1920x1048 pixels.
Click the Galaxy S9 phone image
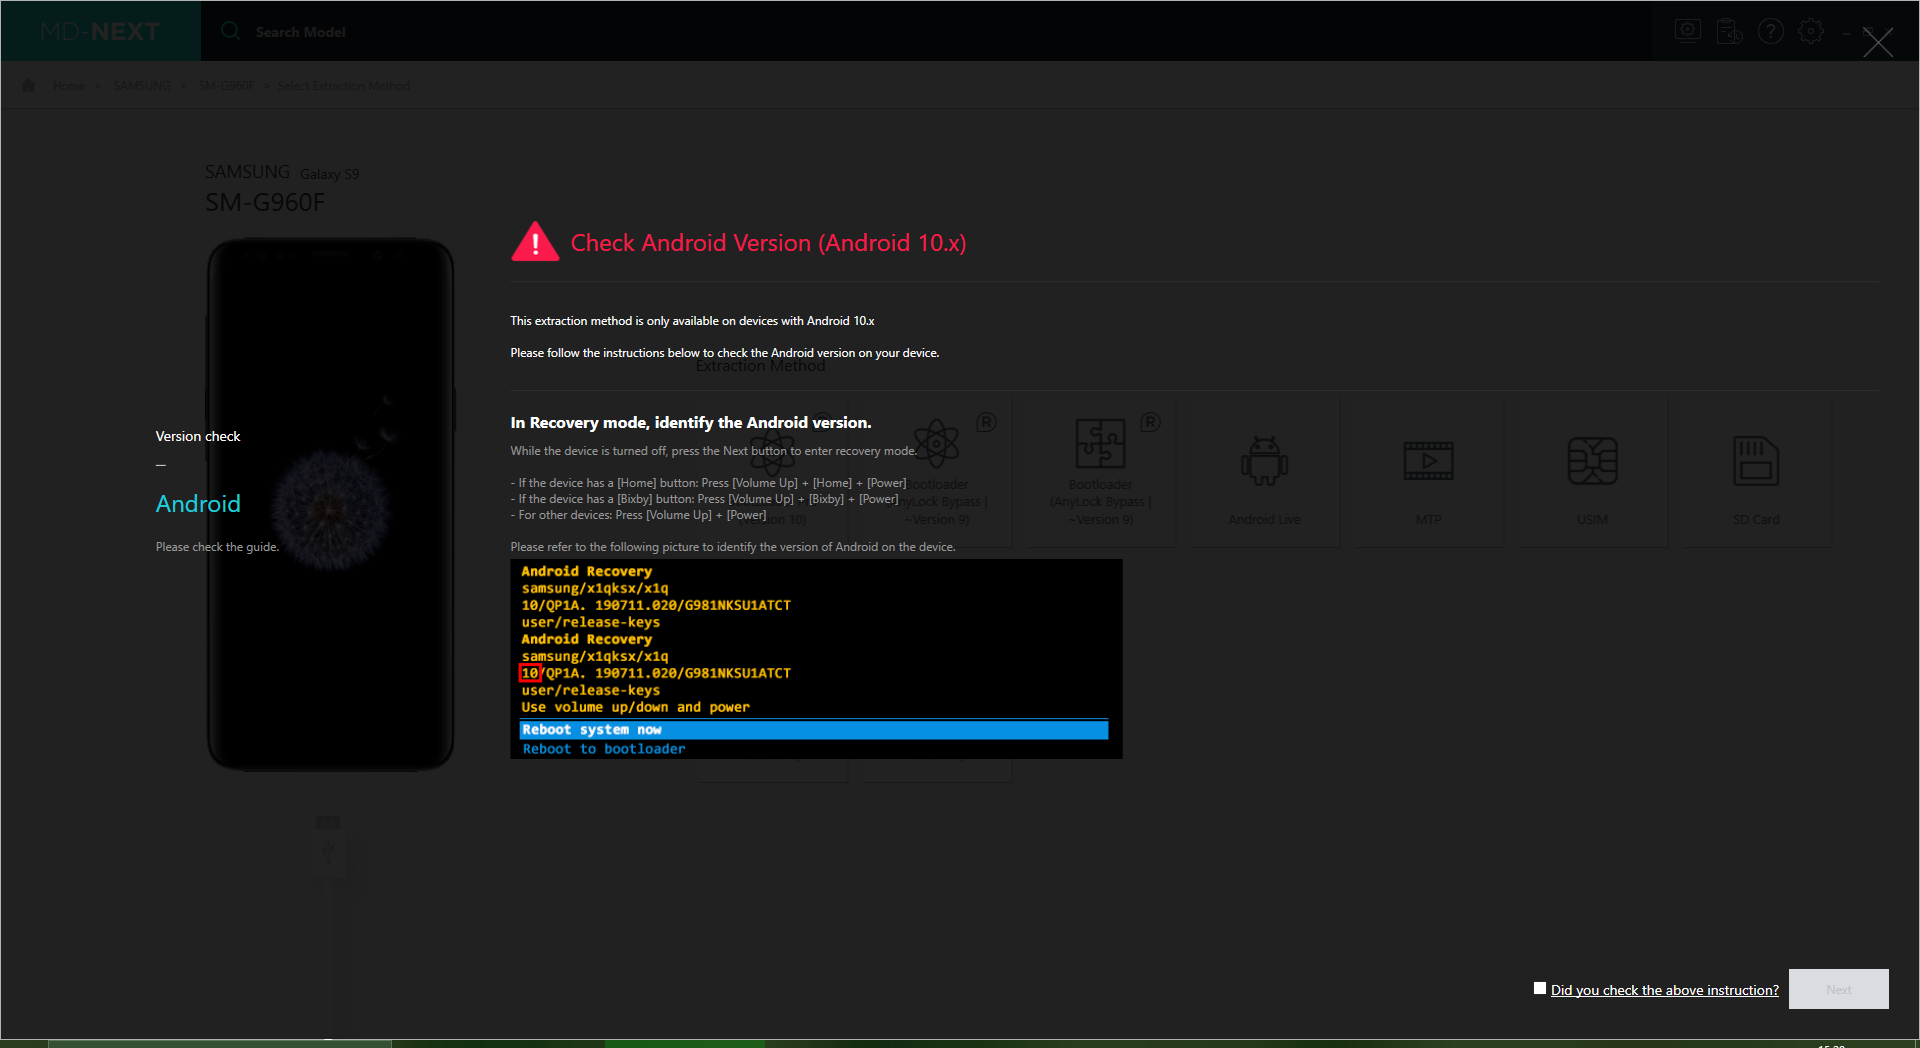coord(330,504)
